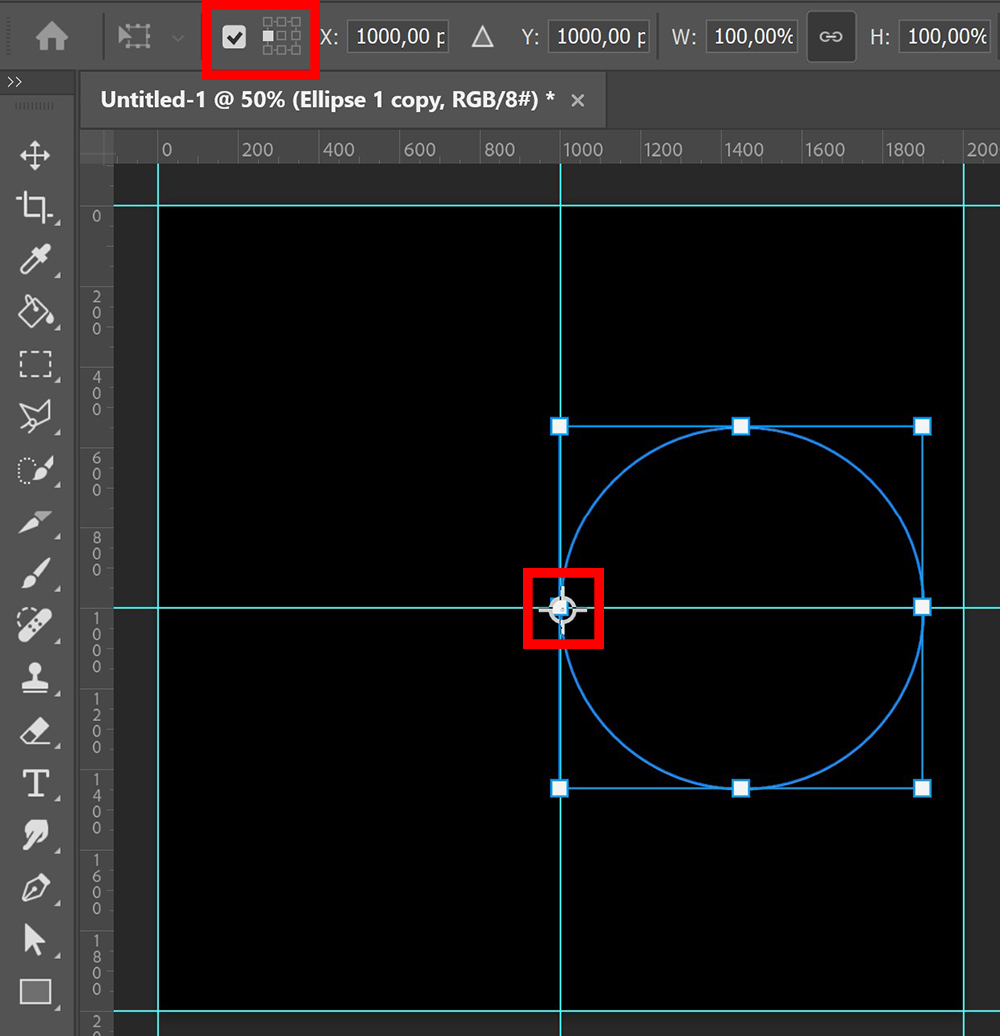Image resolution: width=1000 pixels, height=1036 pixels.
Task: Open the Photoshop Home screen
Action: tap(51, 36)
